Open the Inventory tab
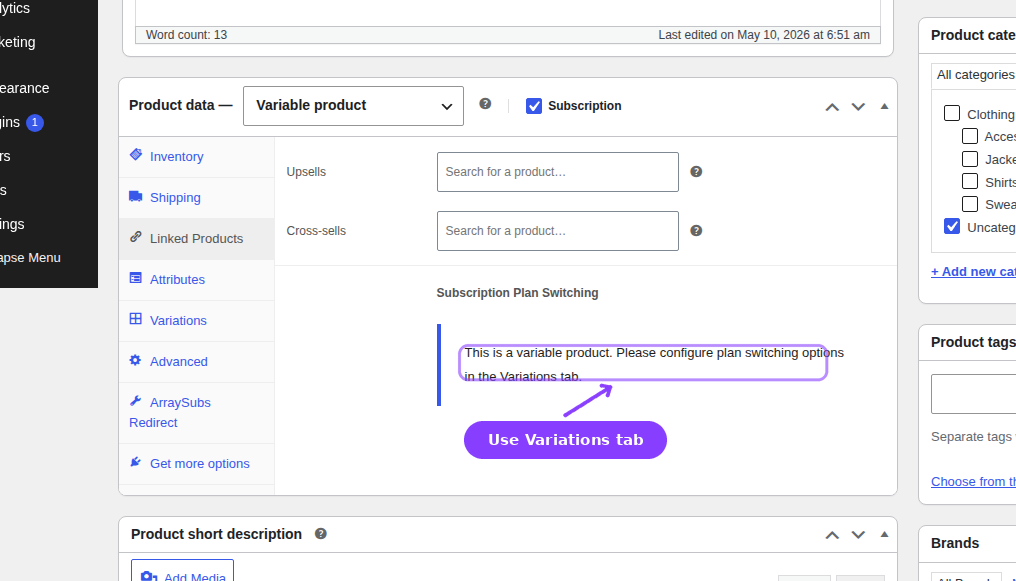Image resolution: width=1016 pixels, height=581 pixels. (196, 157)
